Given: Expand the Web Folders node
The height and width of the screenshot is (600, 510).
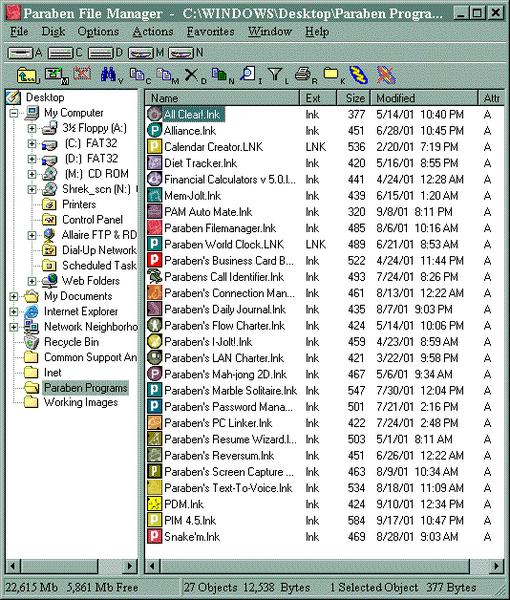Looking at the screenshot, I should (32, 281).
